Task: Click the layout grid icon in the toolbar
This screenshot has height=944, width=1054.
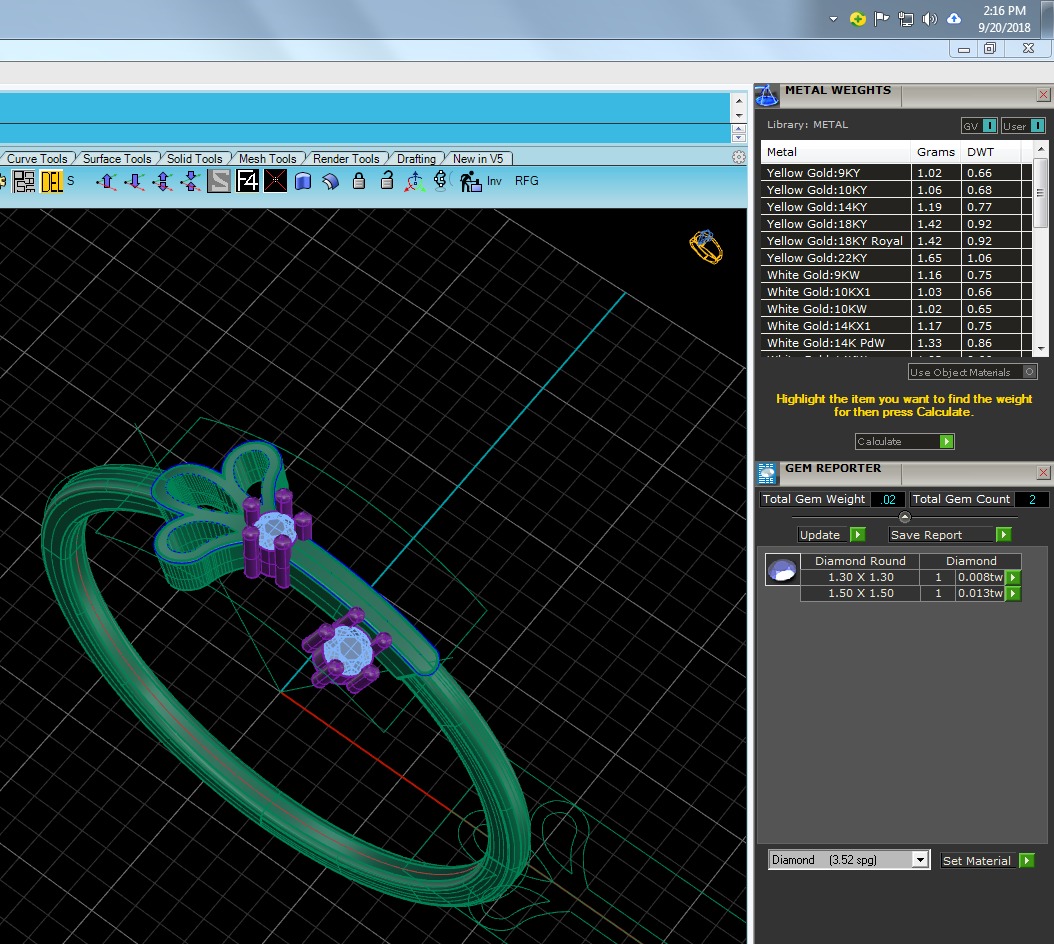Action: coord(24,181)
